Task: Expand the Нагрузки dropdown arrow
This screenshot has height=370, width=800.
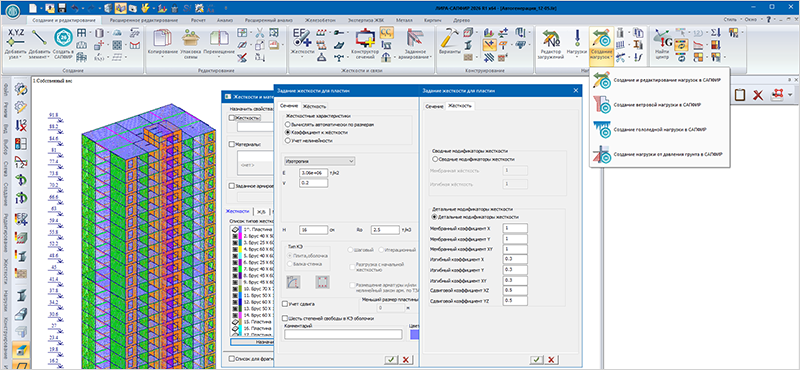Action: coord(577,57)
